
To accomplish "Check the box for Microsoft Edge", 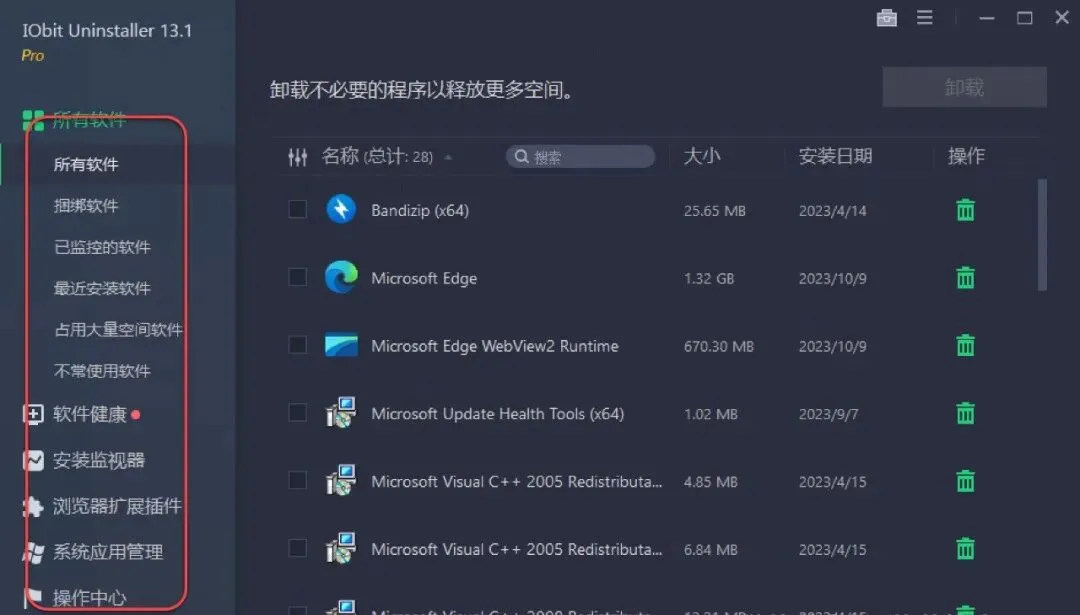I will point(298,277).
